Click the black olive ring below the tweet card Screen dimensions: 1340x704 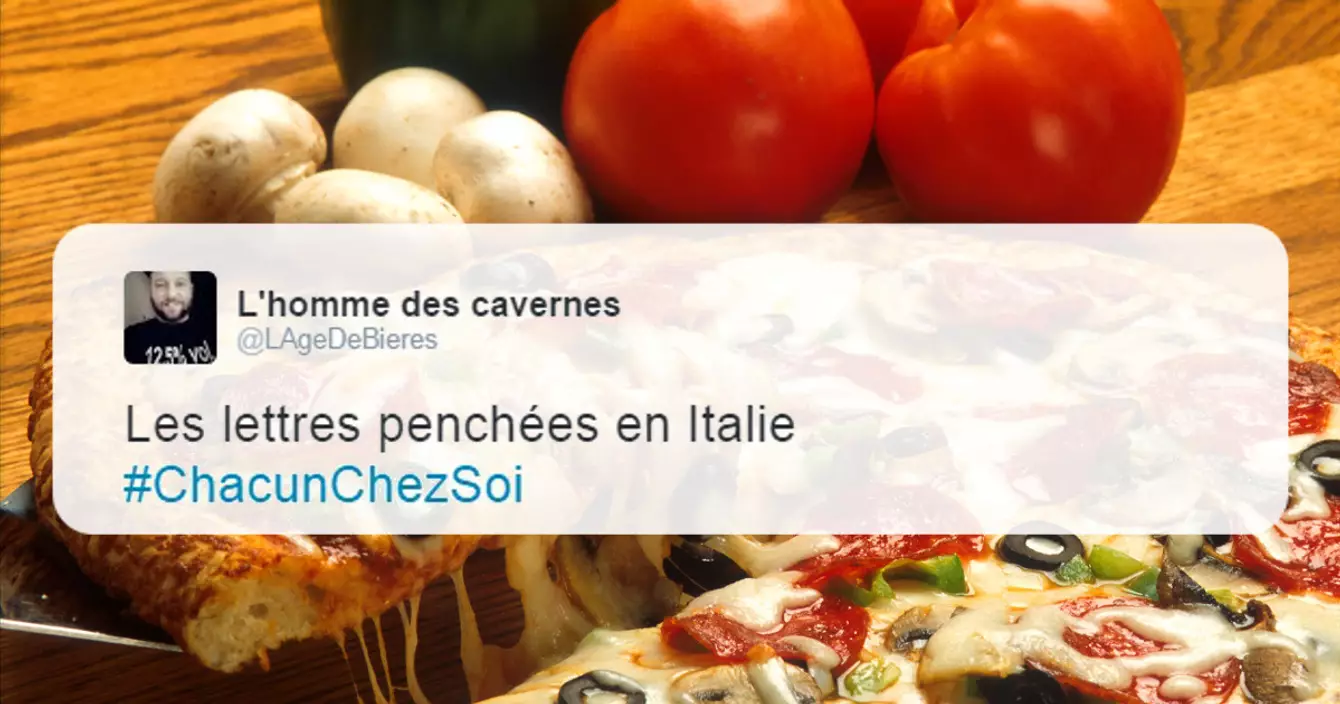point(1042,548)
